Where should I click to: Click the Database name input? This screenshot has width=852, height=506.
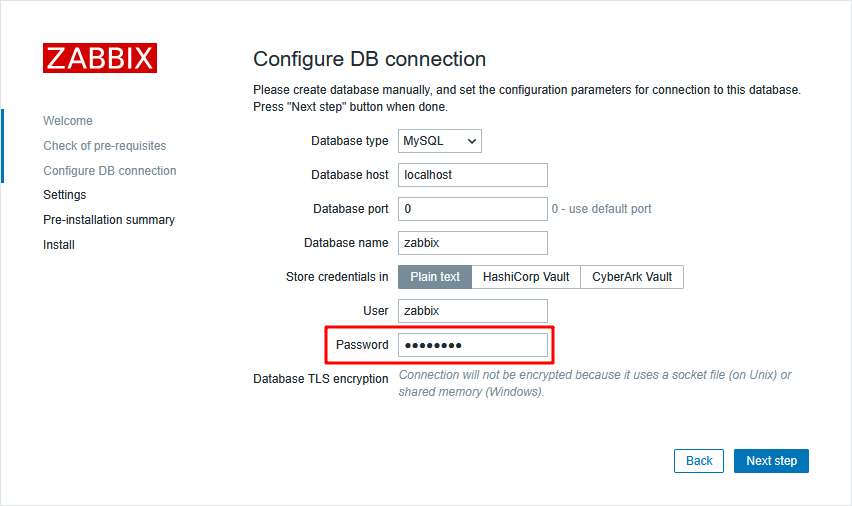(472, 243)
